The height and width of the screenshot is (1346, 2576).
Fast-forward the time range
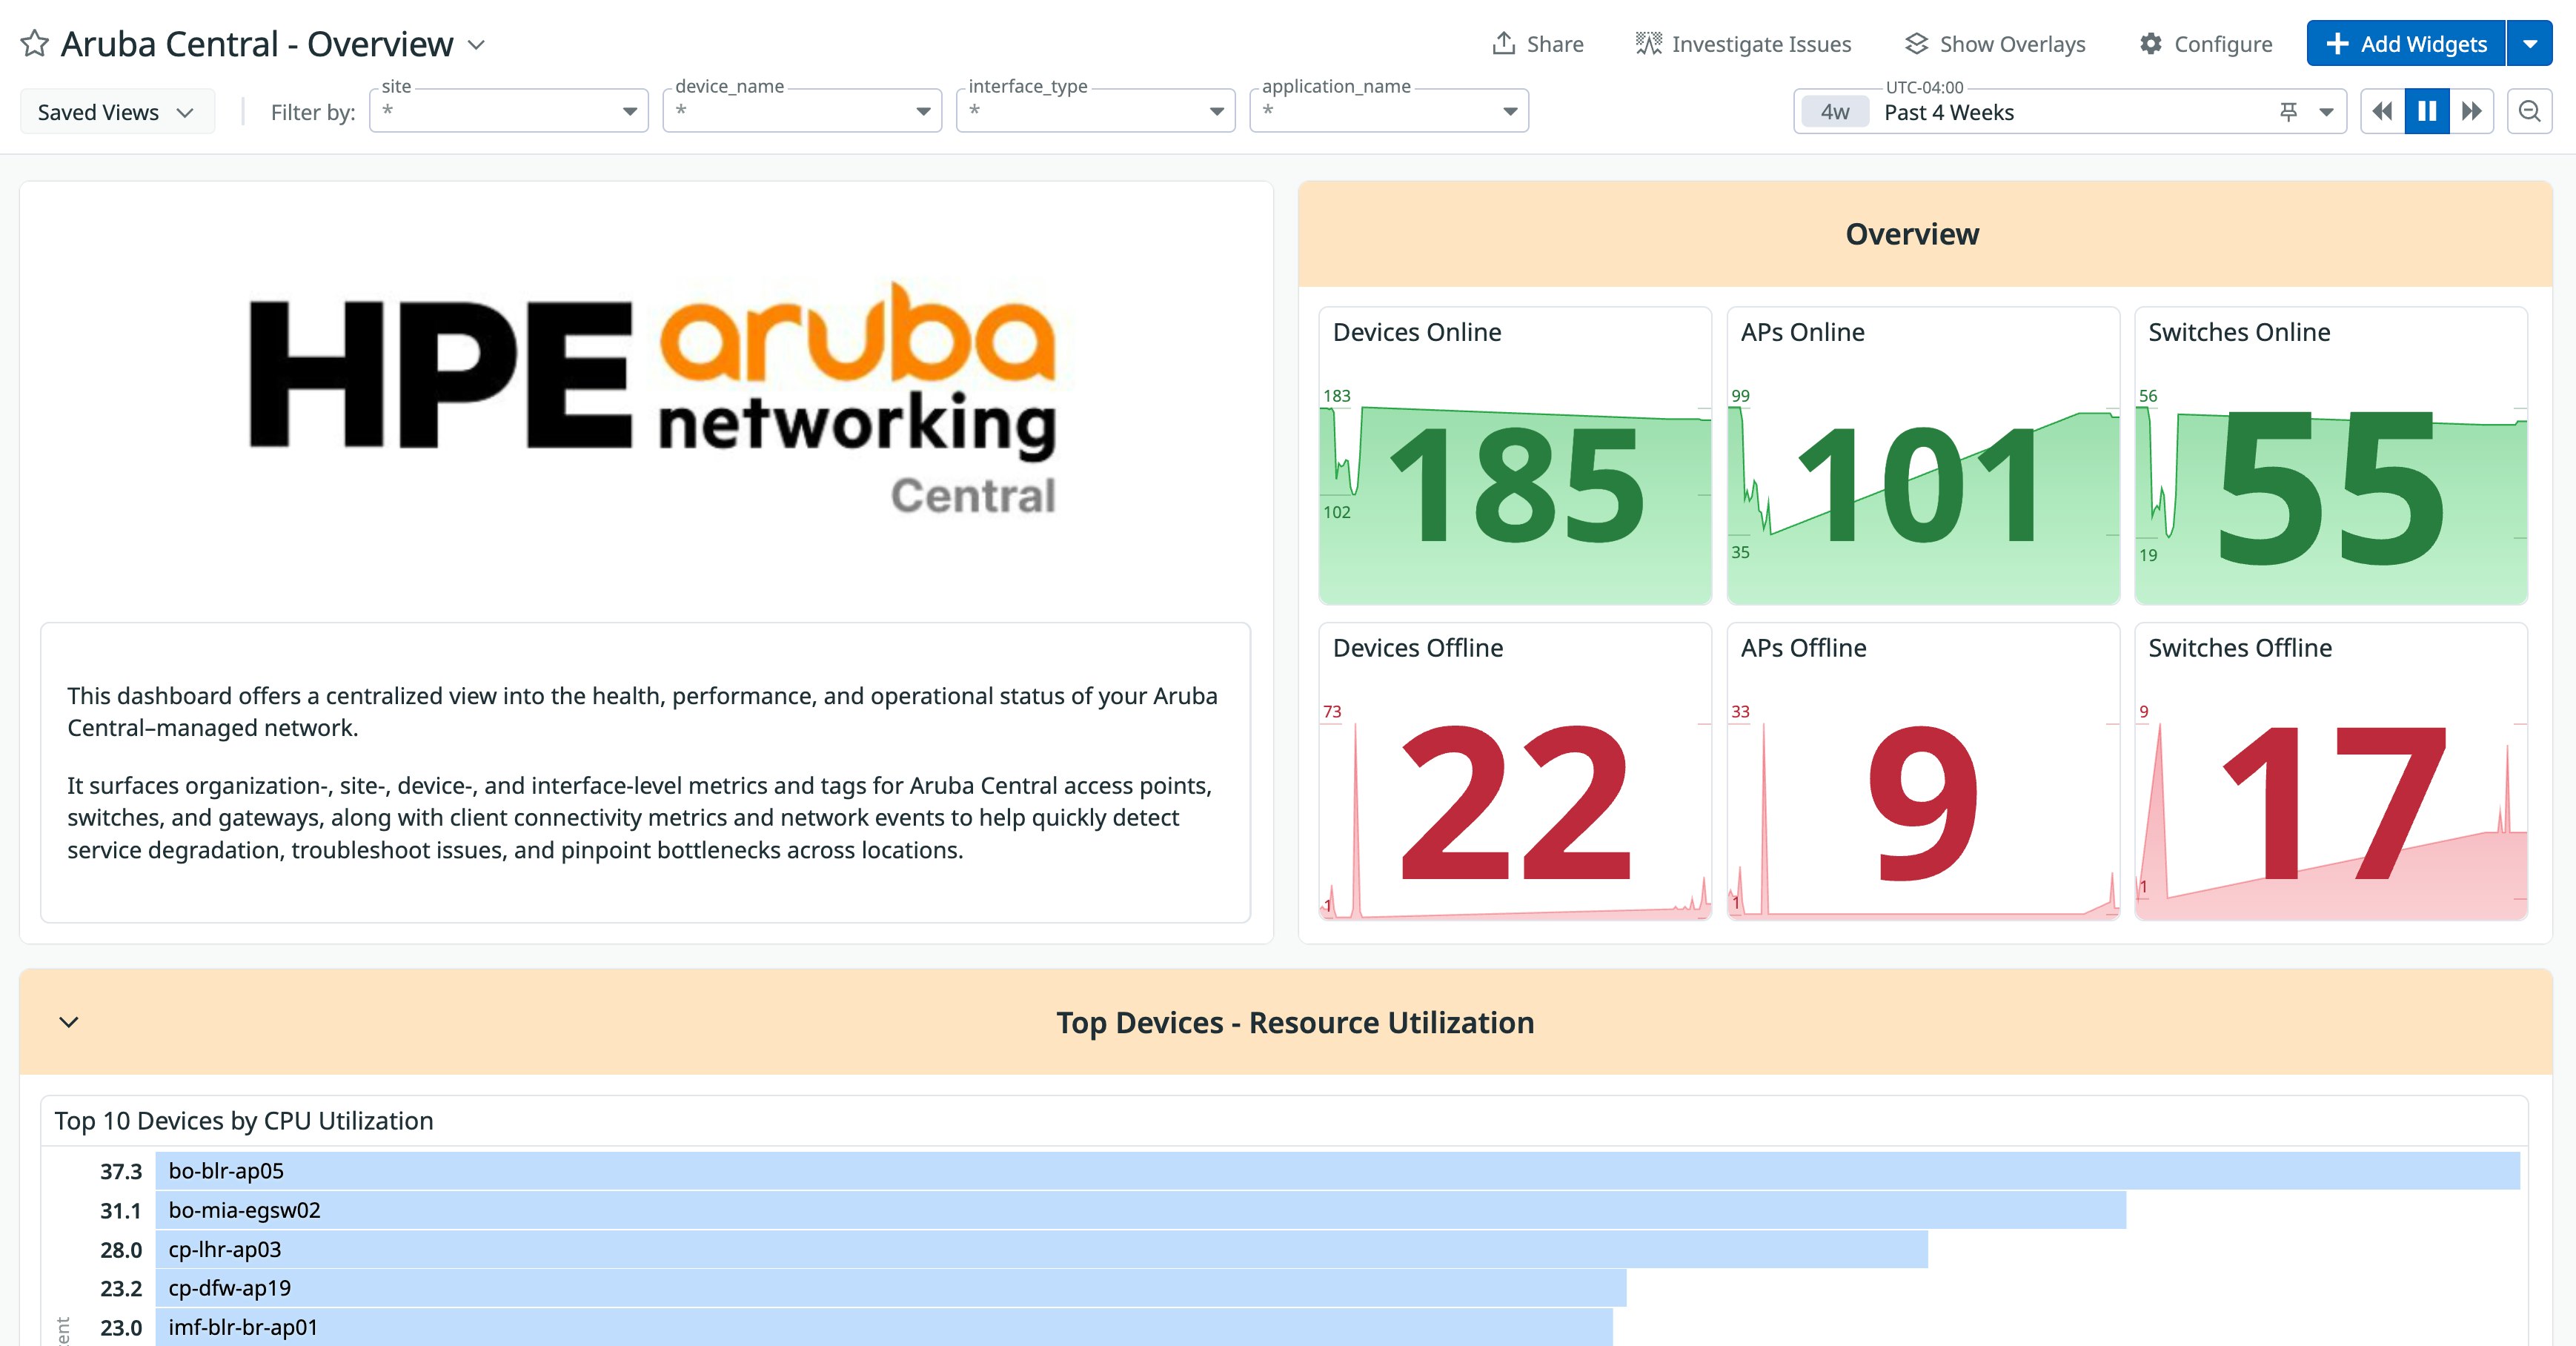click(x=2471, y=111)
